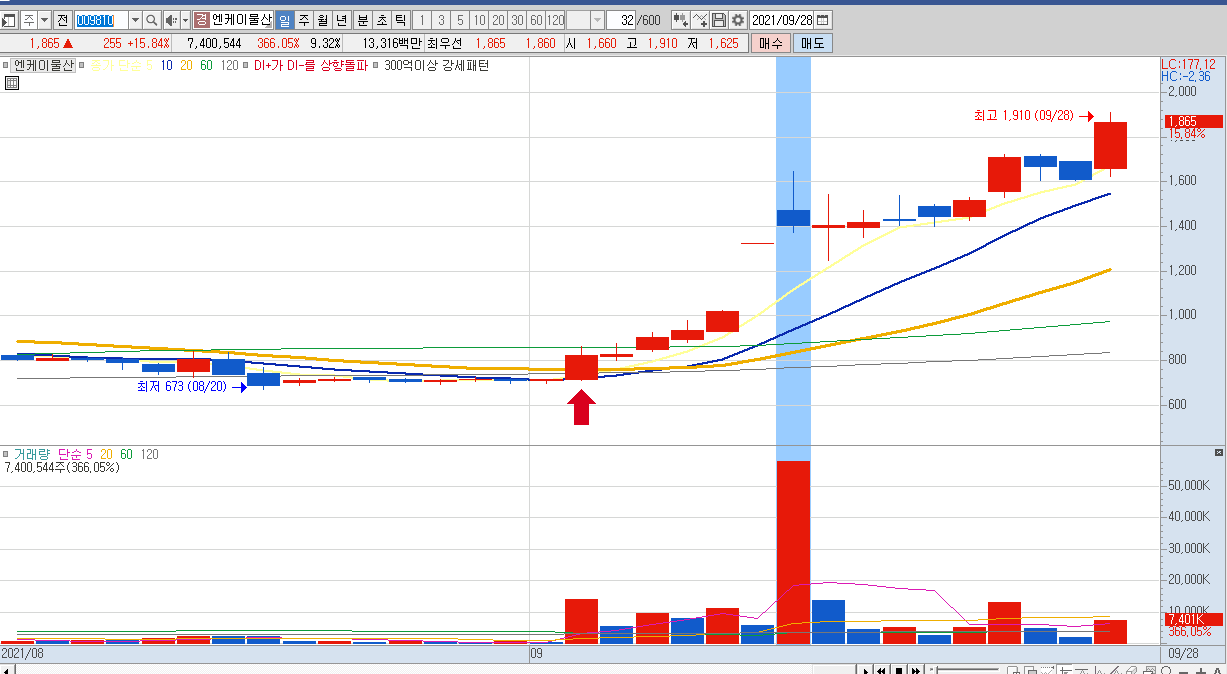Click the stop button in bottom toolbar
Screen dimensions: 1227x674
coord(899,668)
